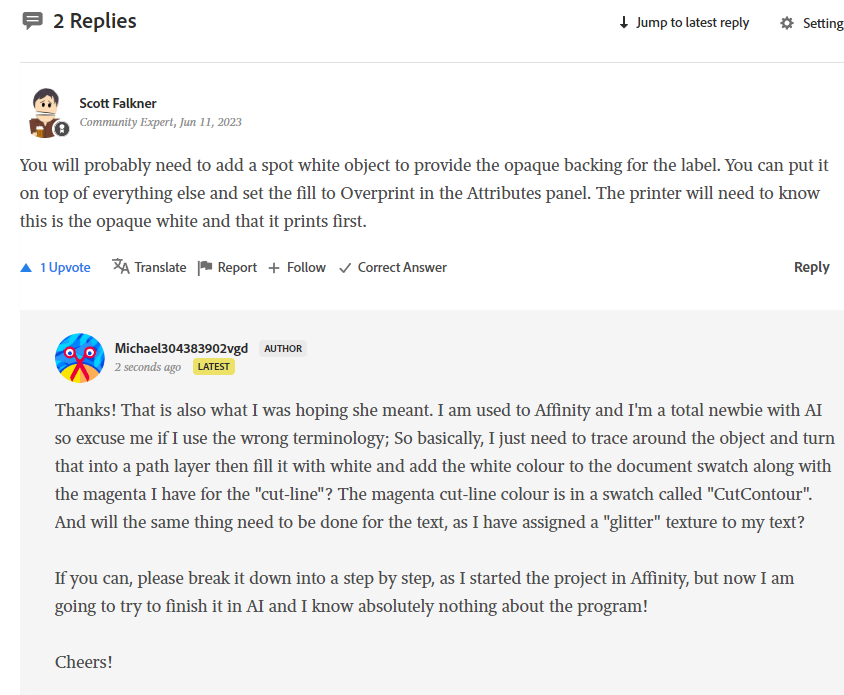Follow Scott Falkner's reply

[x=306, y=267]
